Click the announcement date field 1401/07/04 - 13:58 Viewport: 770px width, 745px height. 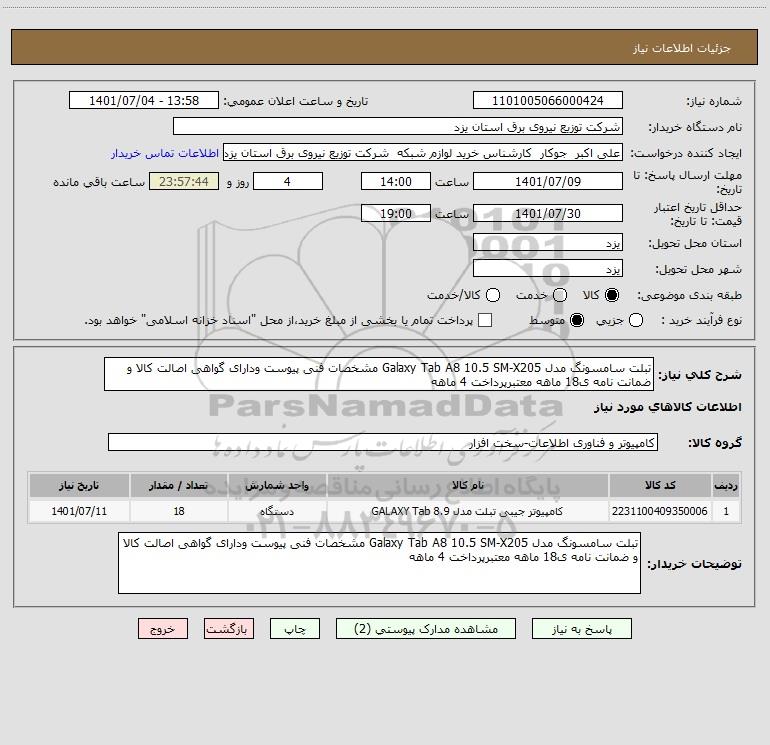[144, 100]
